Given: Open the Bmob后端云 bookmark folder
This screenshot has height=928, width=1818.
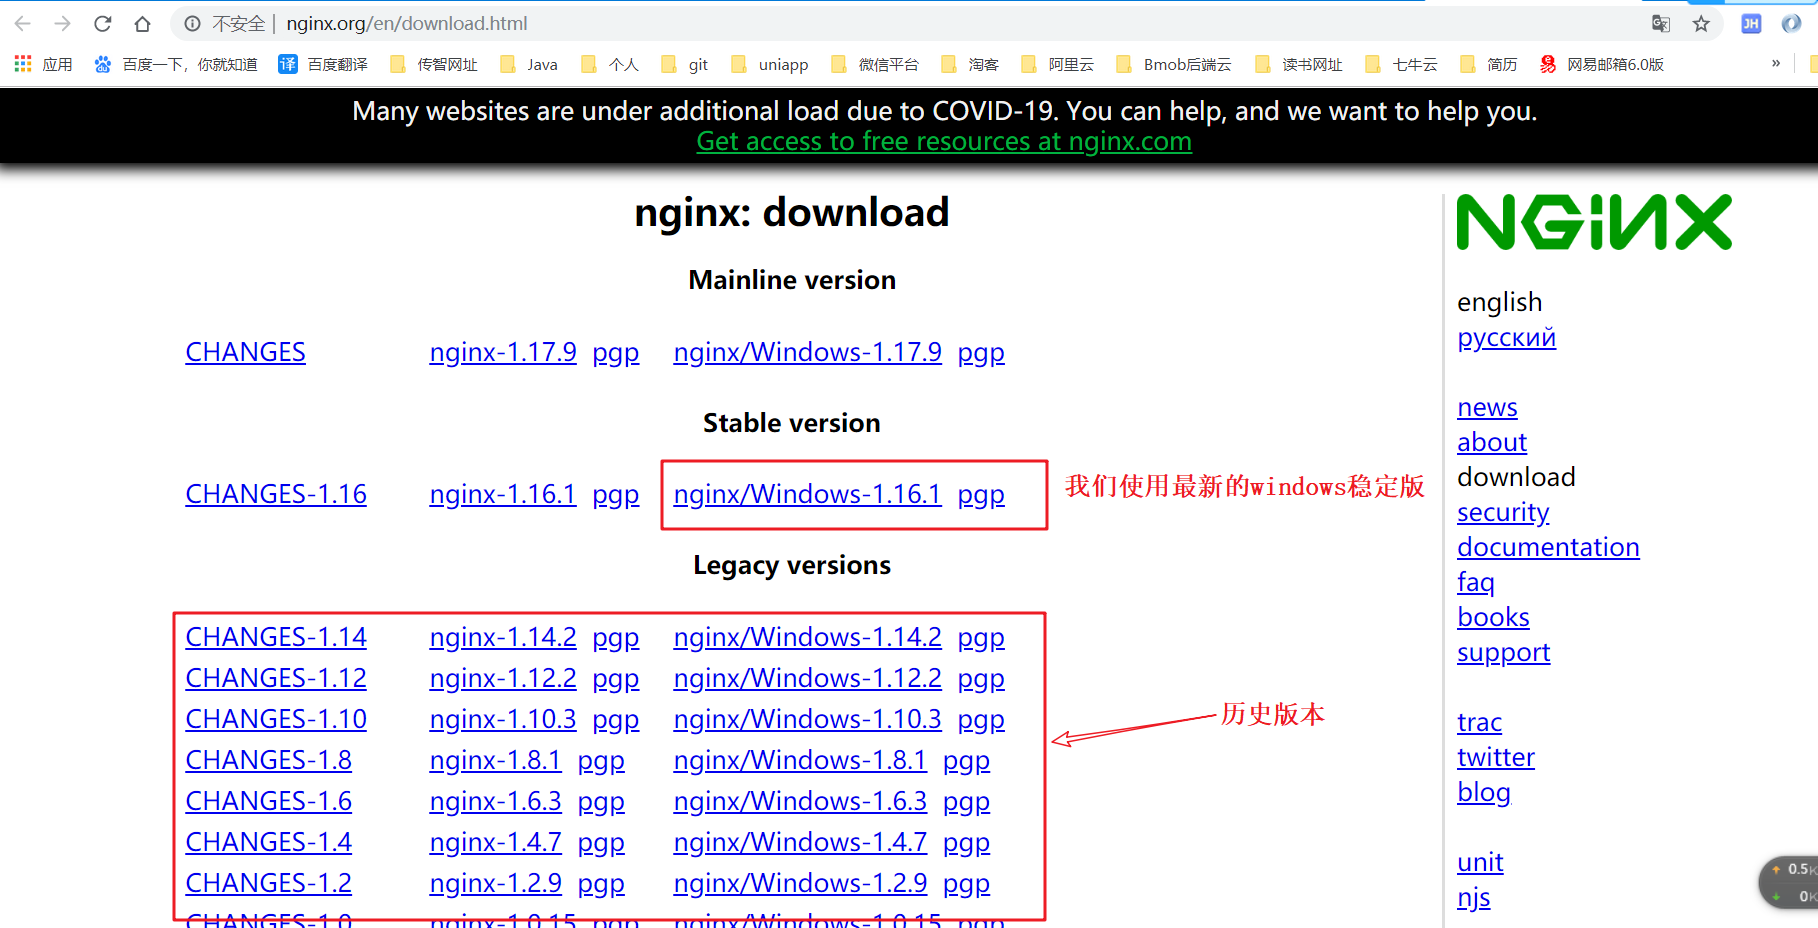Looking at the screenshot, I should (1174, 64).
